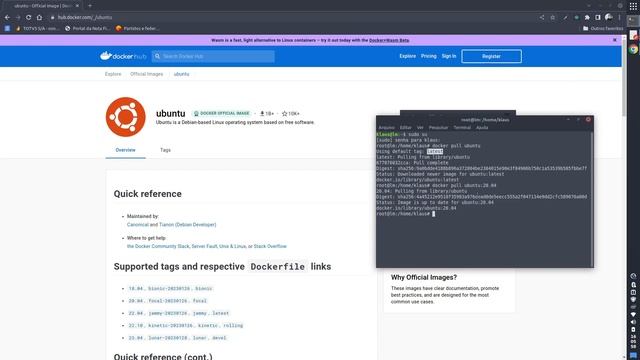Click Sign In on Docker Hub

pos(449,56)
